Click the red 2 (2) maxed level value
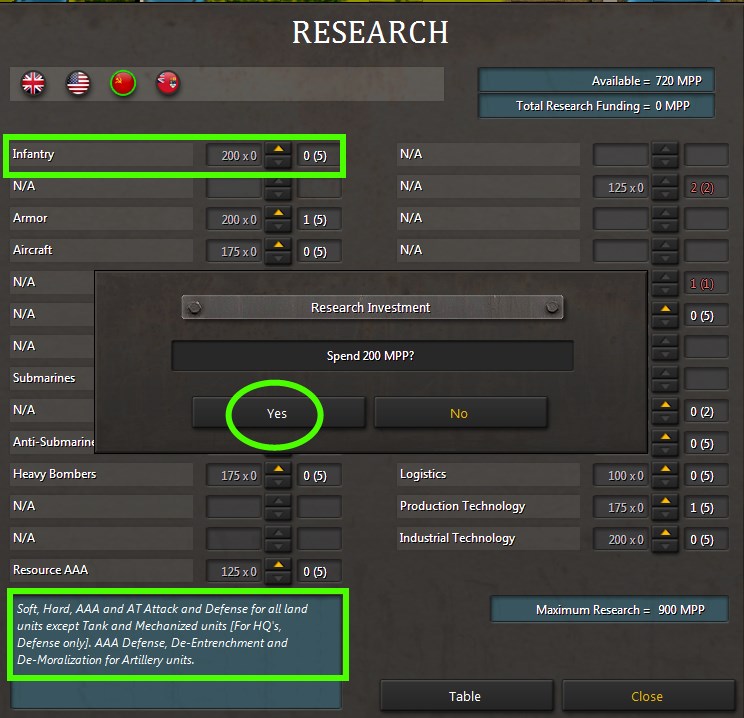 click(x=706, y=188)
